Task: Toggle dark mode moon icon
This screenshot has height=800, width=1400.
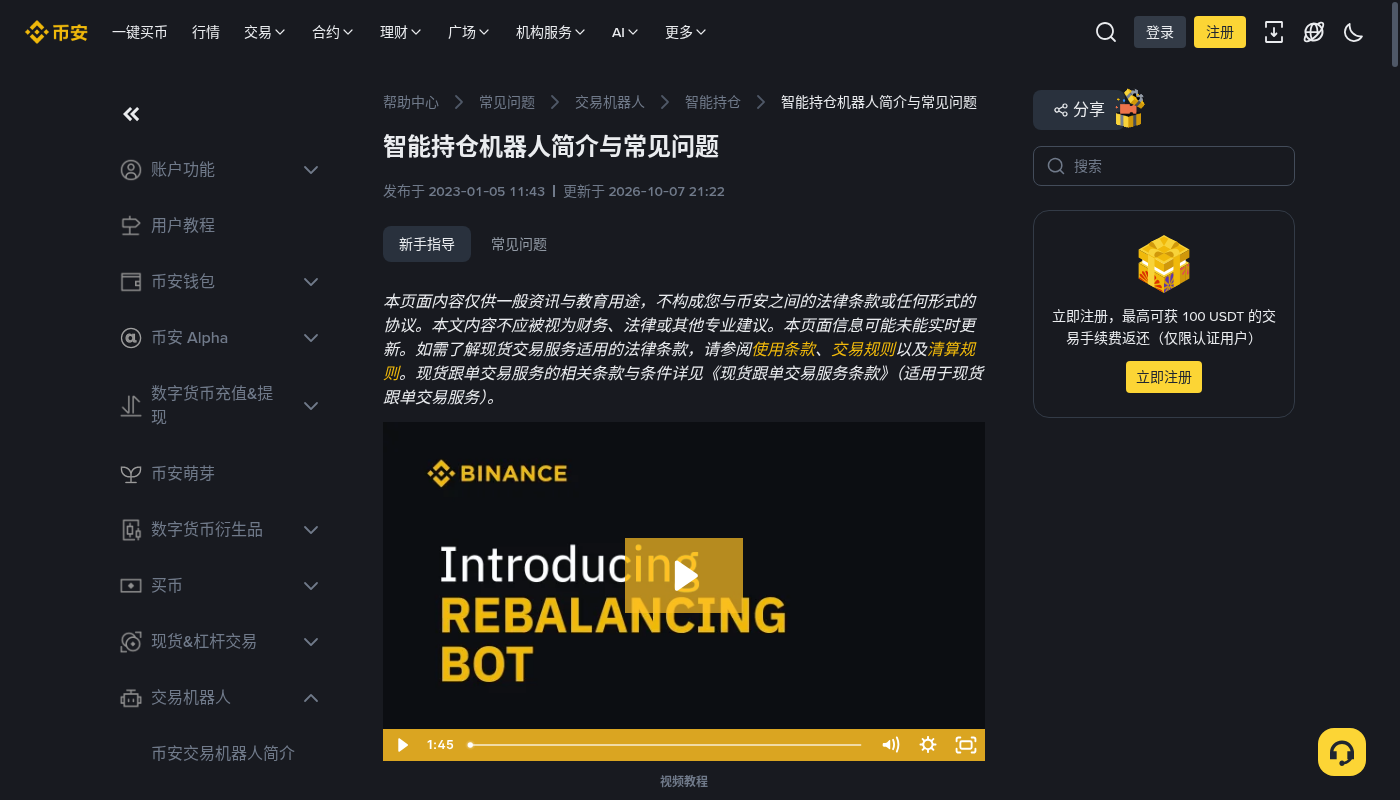Action: (1354, 32)
